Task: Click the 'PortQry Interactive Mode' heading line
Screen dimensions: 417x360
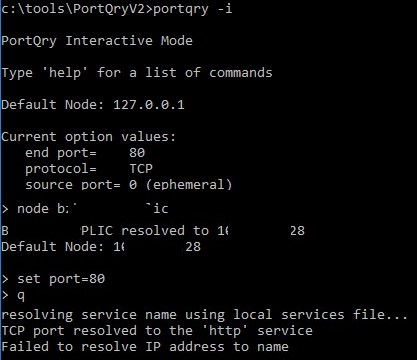Action: (x=97, y=41)
